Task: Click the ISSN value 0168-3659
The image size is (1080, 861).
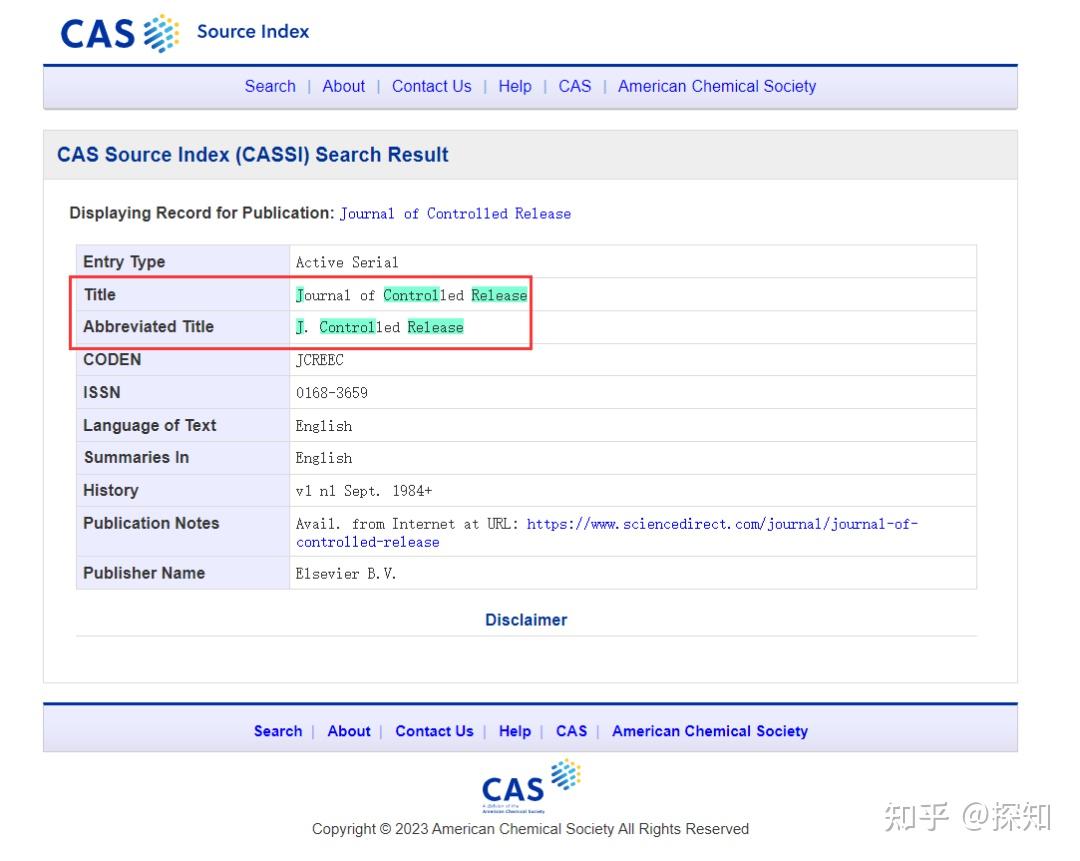Action: [x=332, y=393]
